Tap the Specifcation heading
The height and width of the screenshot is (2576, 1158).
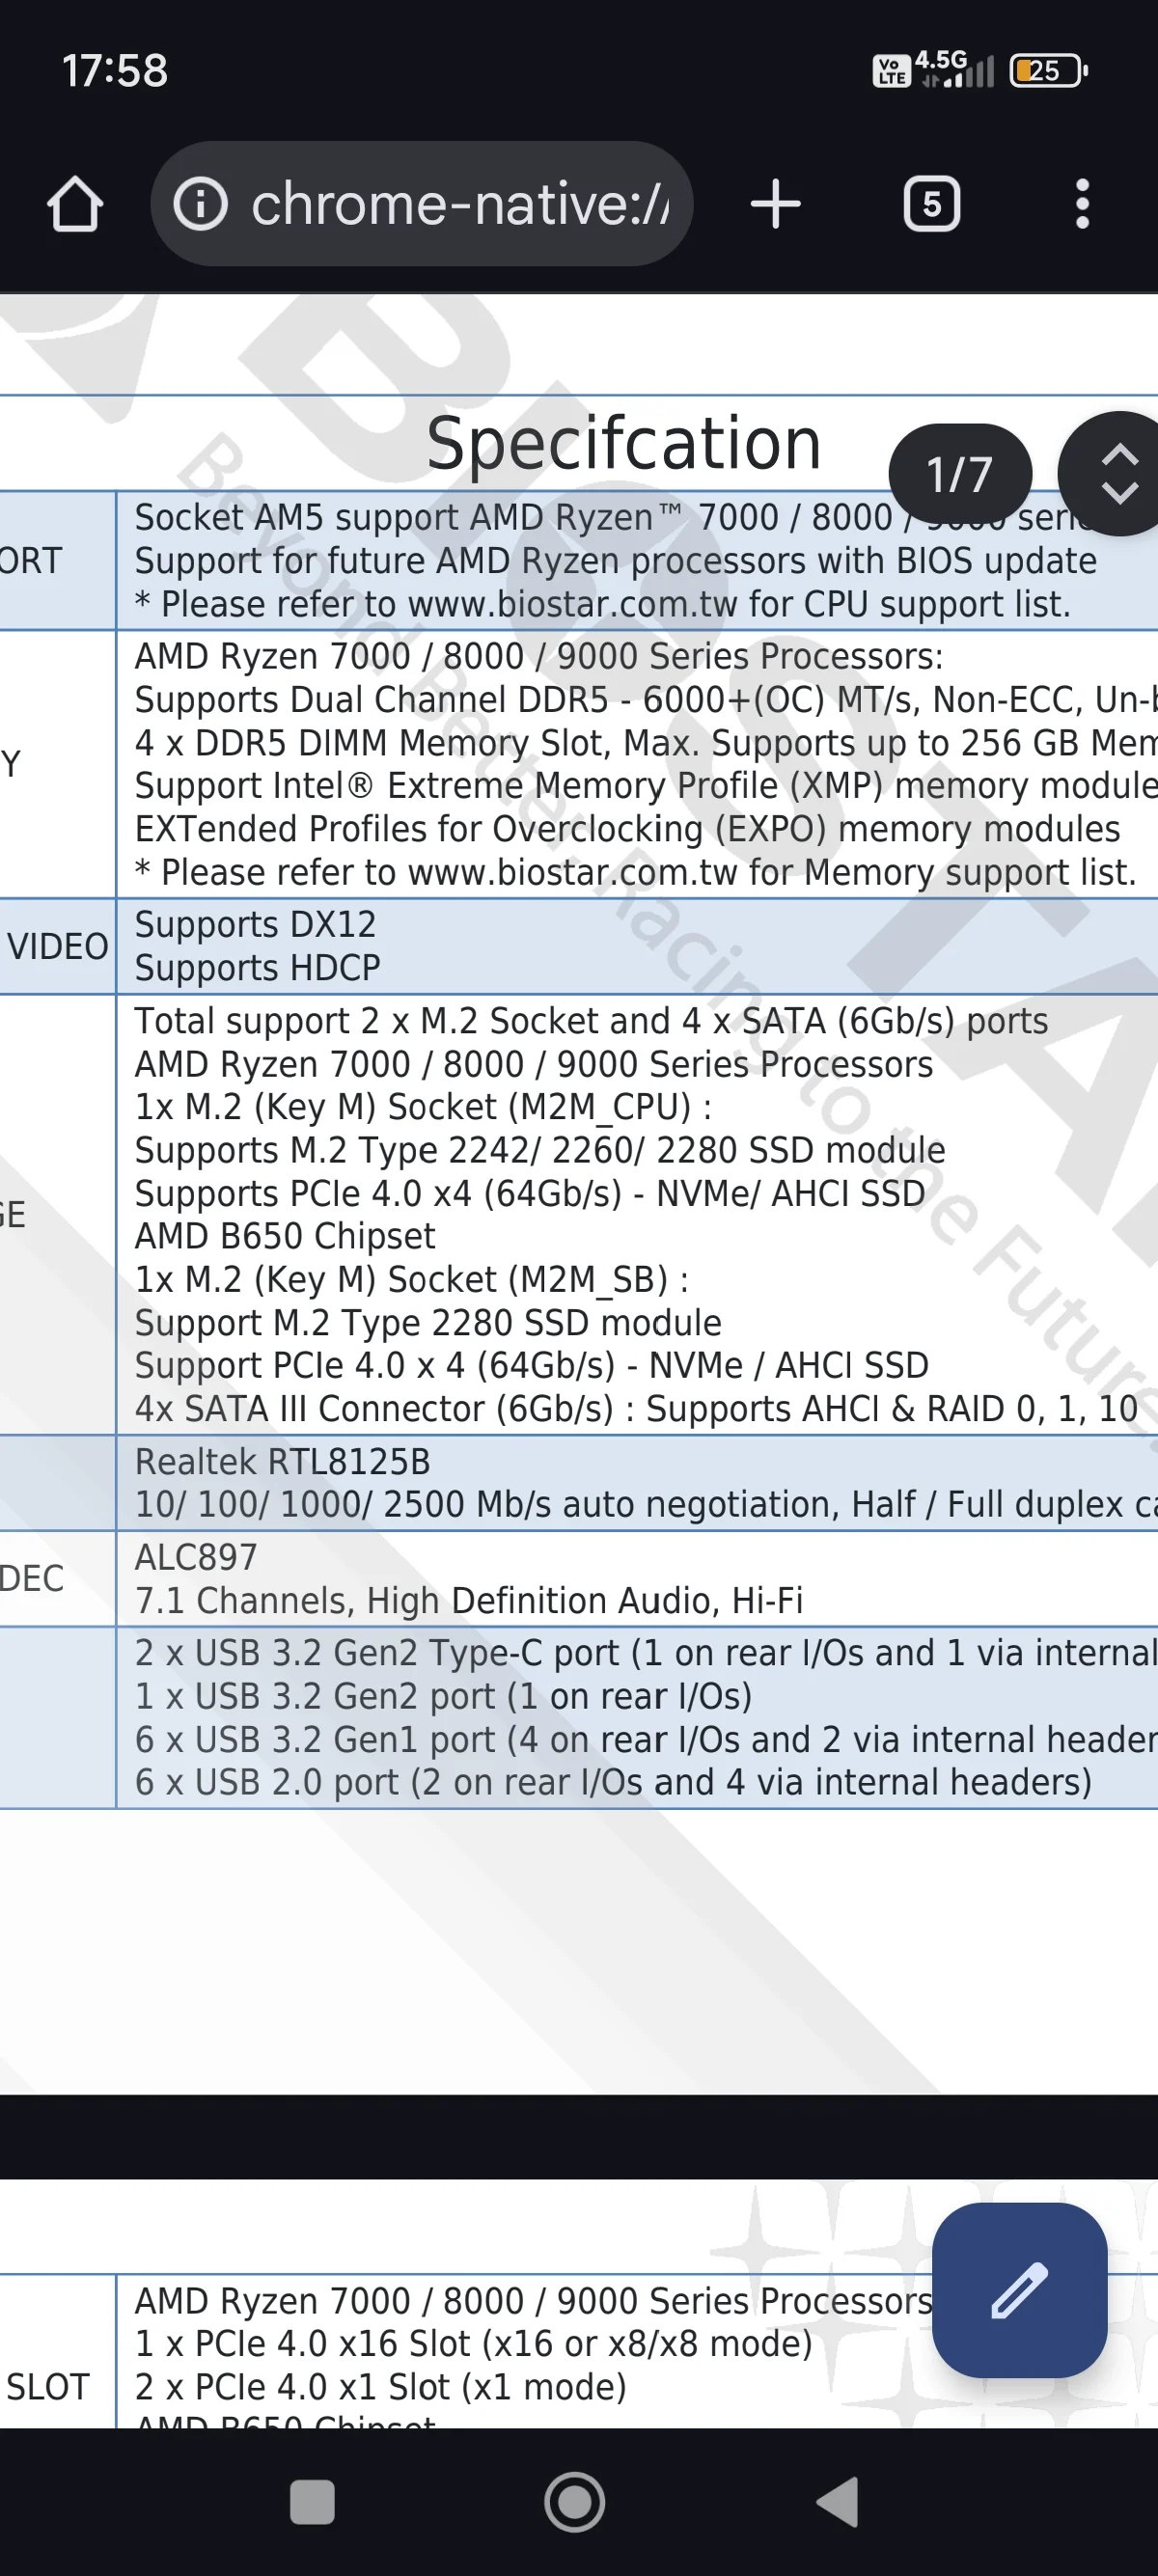click(623, 444)
